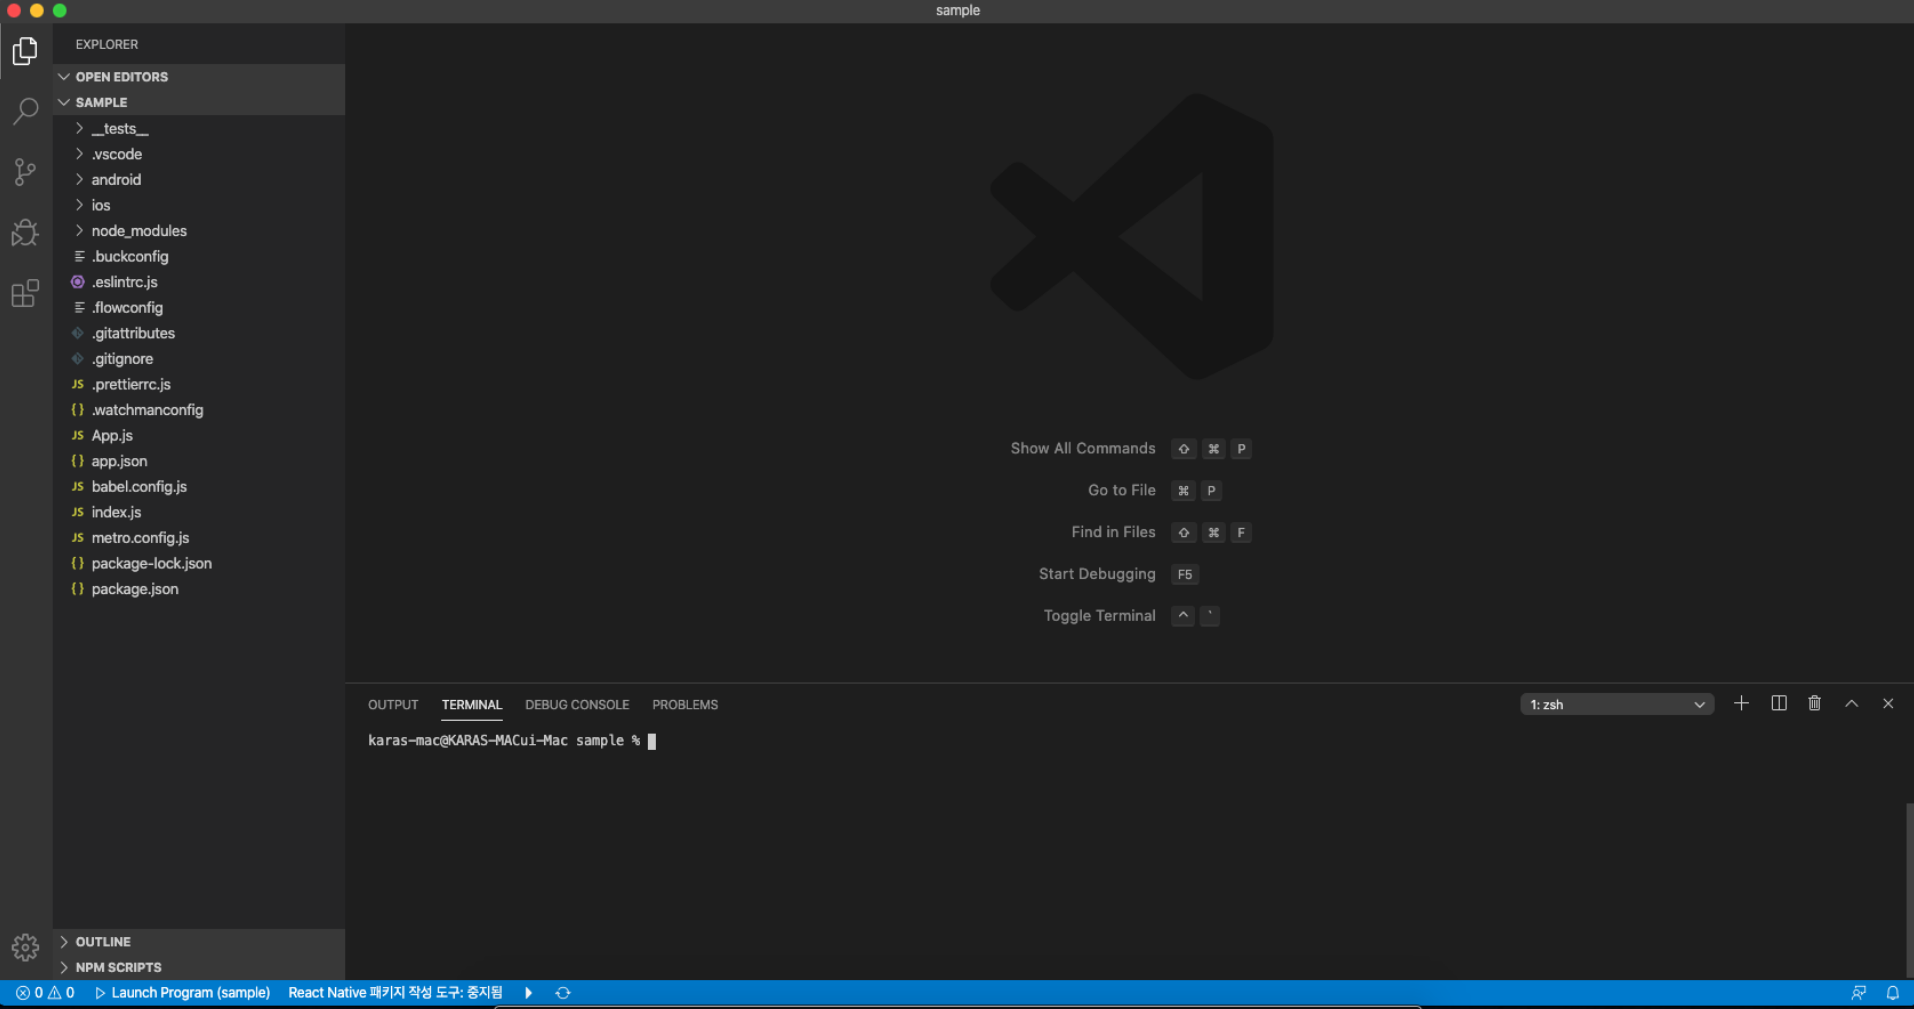Click the EXPLORER panel title
Viewport: 1914px width, 1009px height.
[107, 44]
